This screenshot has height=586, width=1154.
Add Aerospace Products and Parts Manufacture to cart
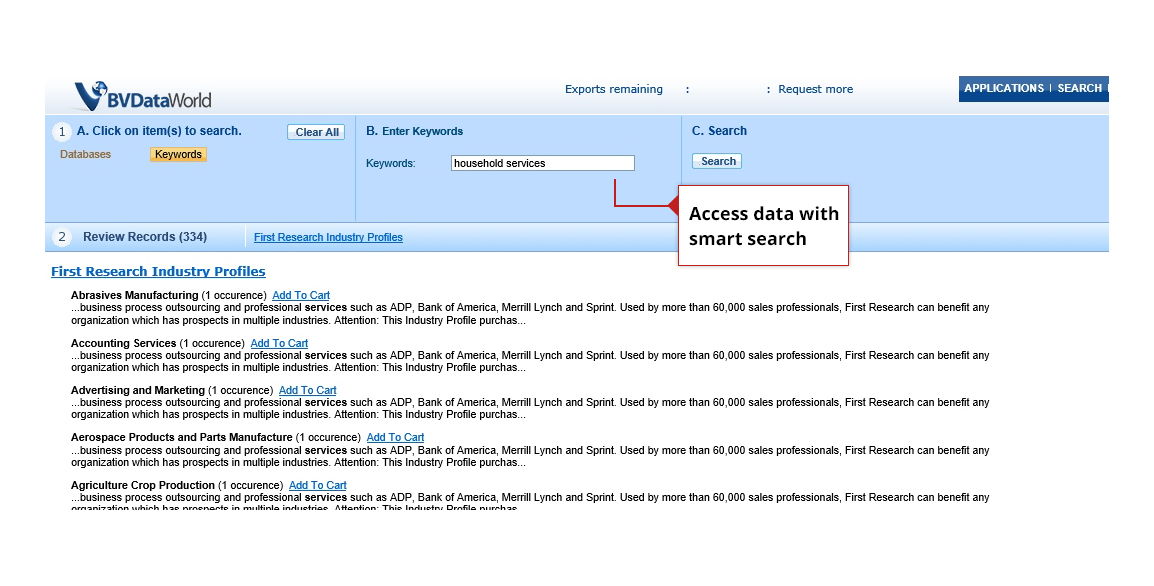coord(395,437)
